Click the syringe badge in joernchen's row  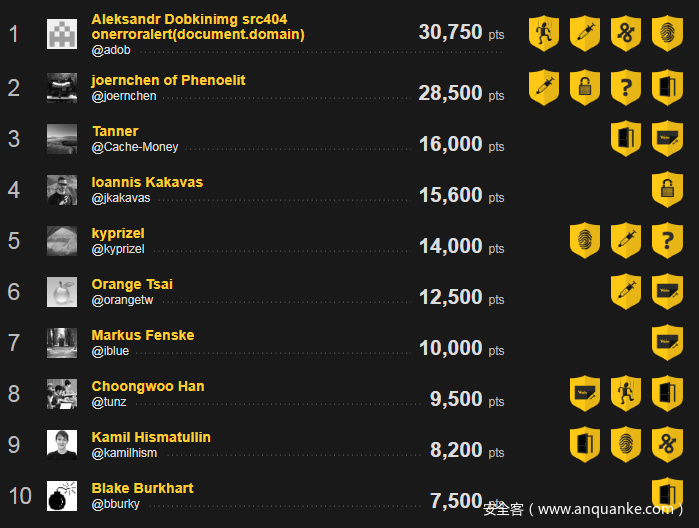pos(543,87)
